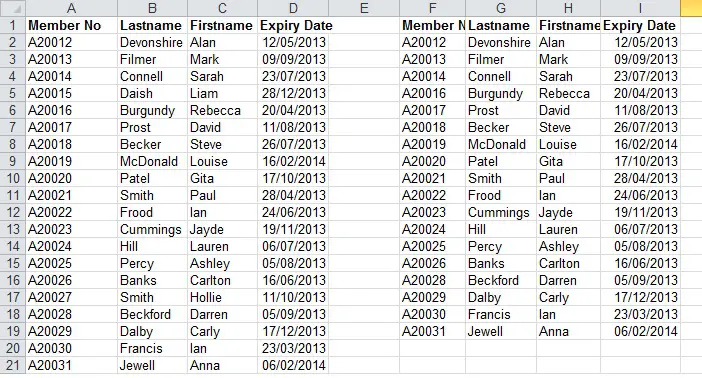
Task: Click the Lastname header in column G
Action: [x=501, y=26]
